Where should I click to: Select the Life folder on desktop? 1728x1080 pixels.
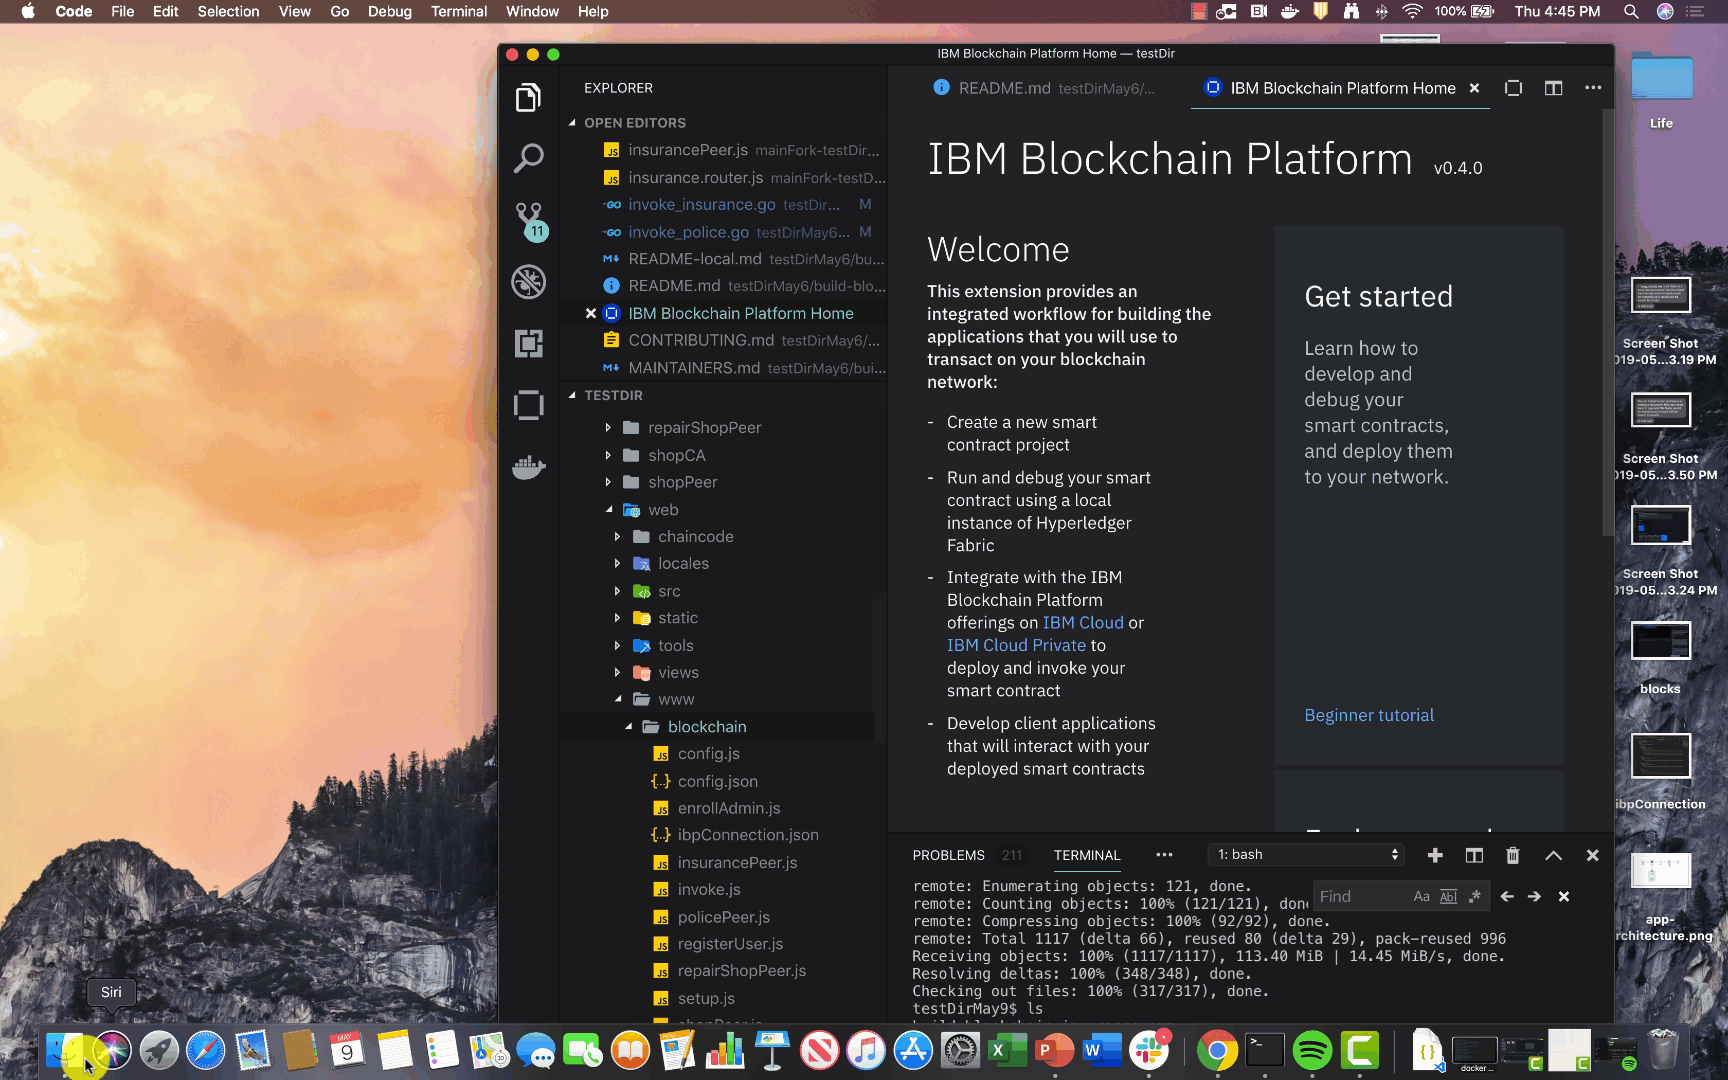[x=1661, y=90]
